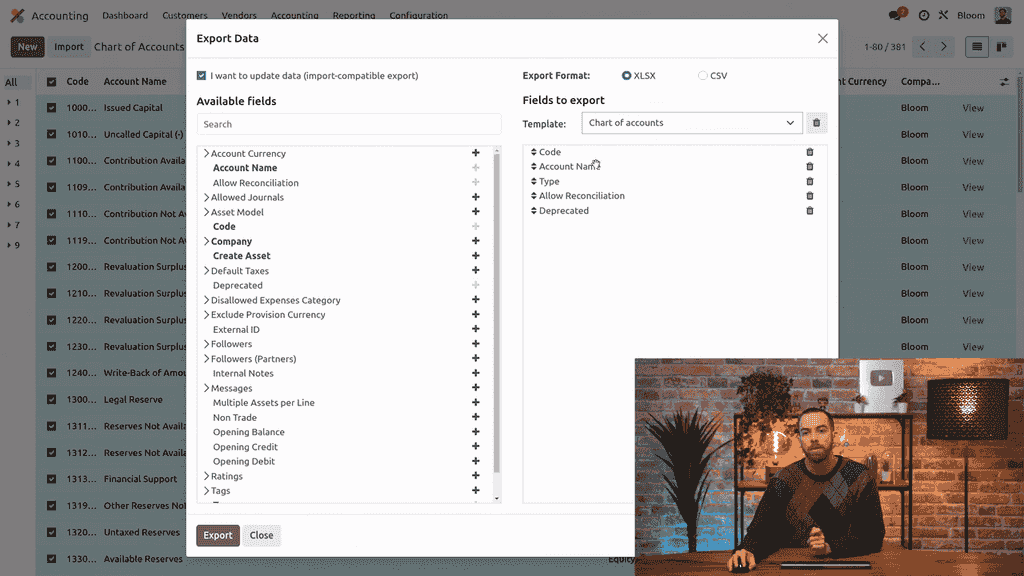This screenshot has height=576, width=1024.
Task: Open the messages notification icon
Action: (x=897, y=16)
